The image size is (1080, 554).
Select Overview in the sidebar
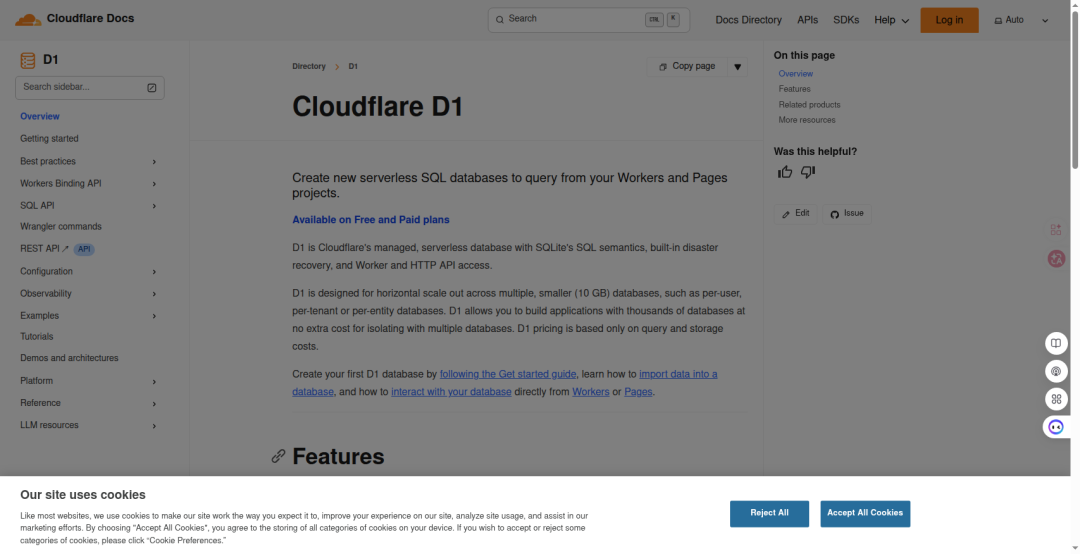[x=40, y=116]
